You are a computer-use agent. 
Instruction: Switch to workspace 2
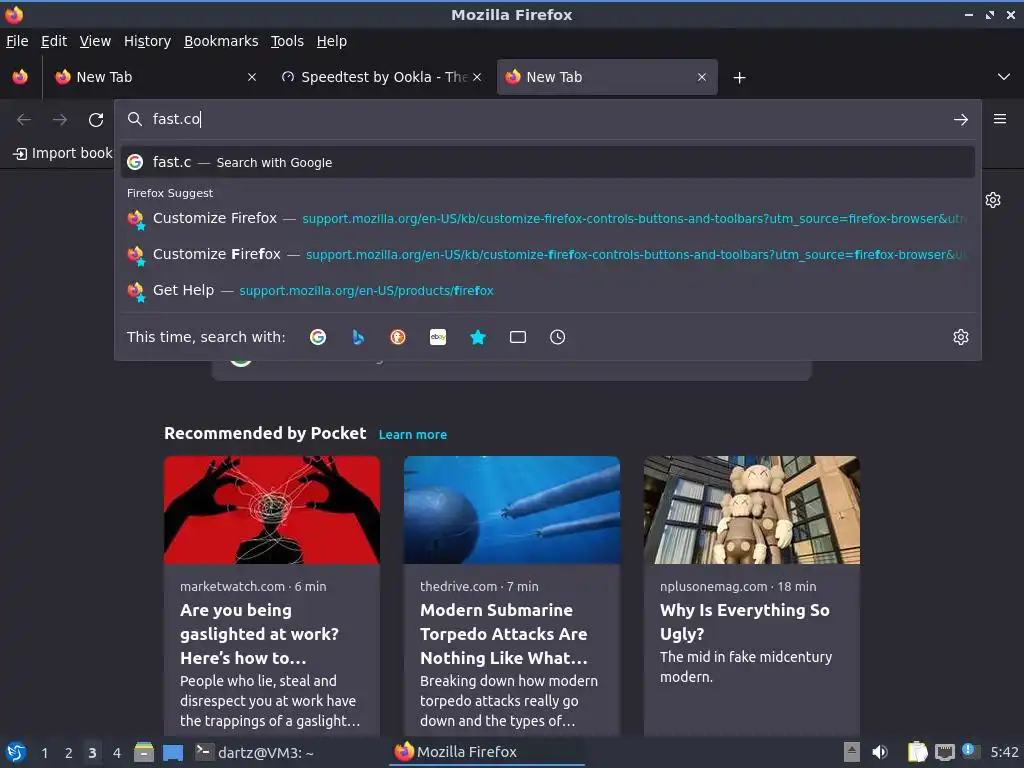click(x=69, y=753)
